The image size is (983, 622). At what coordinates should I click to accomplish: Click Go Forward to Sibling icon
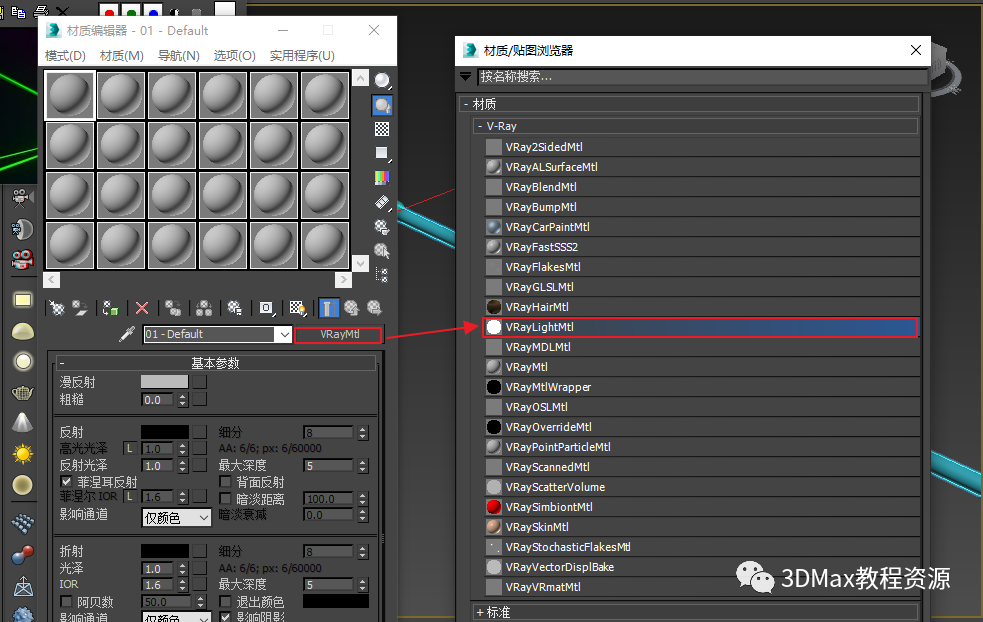click(x=374, y=308)
